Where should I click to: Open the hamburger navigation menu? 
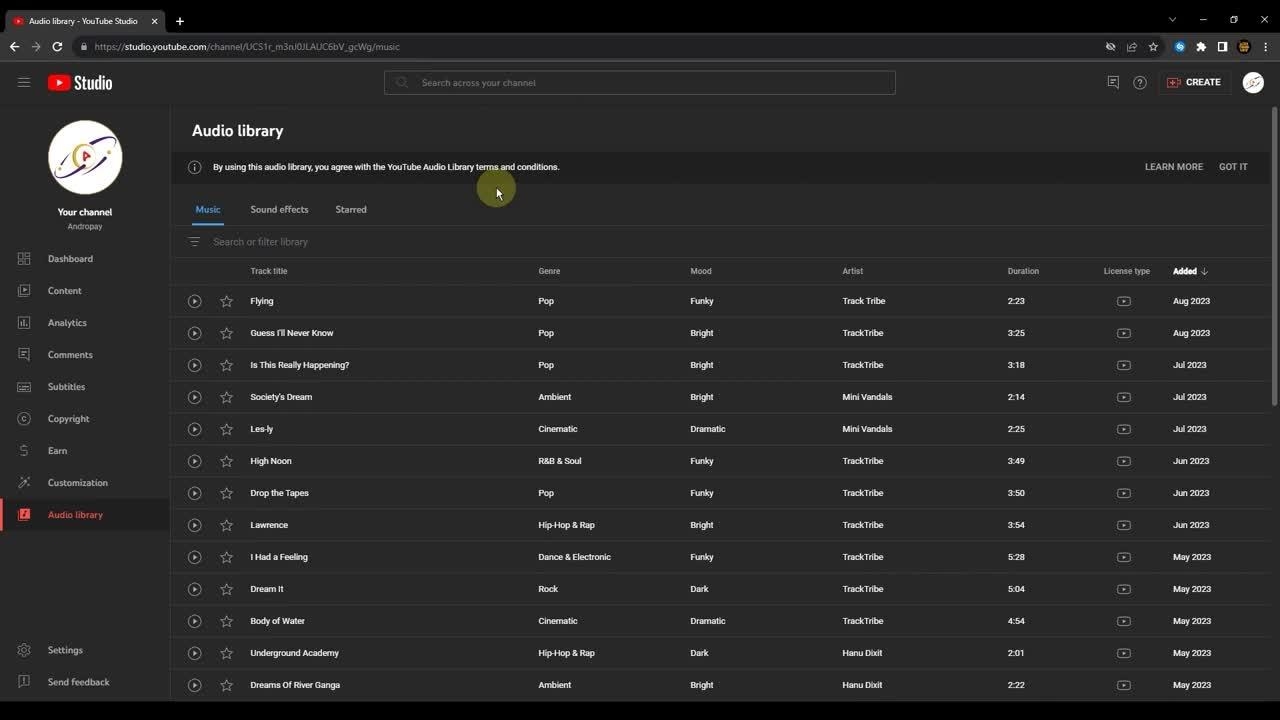24,83
